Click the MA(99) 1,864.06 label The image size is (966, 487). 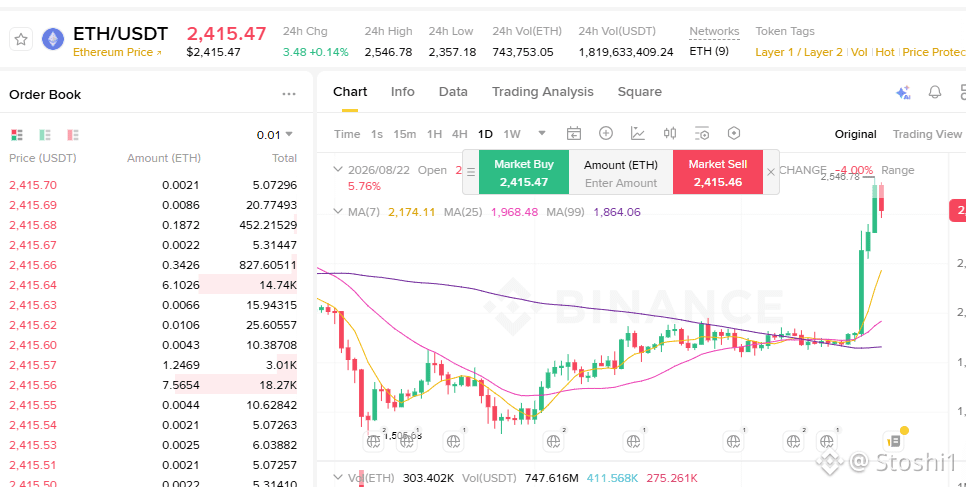[x=593, y=212]
